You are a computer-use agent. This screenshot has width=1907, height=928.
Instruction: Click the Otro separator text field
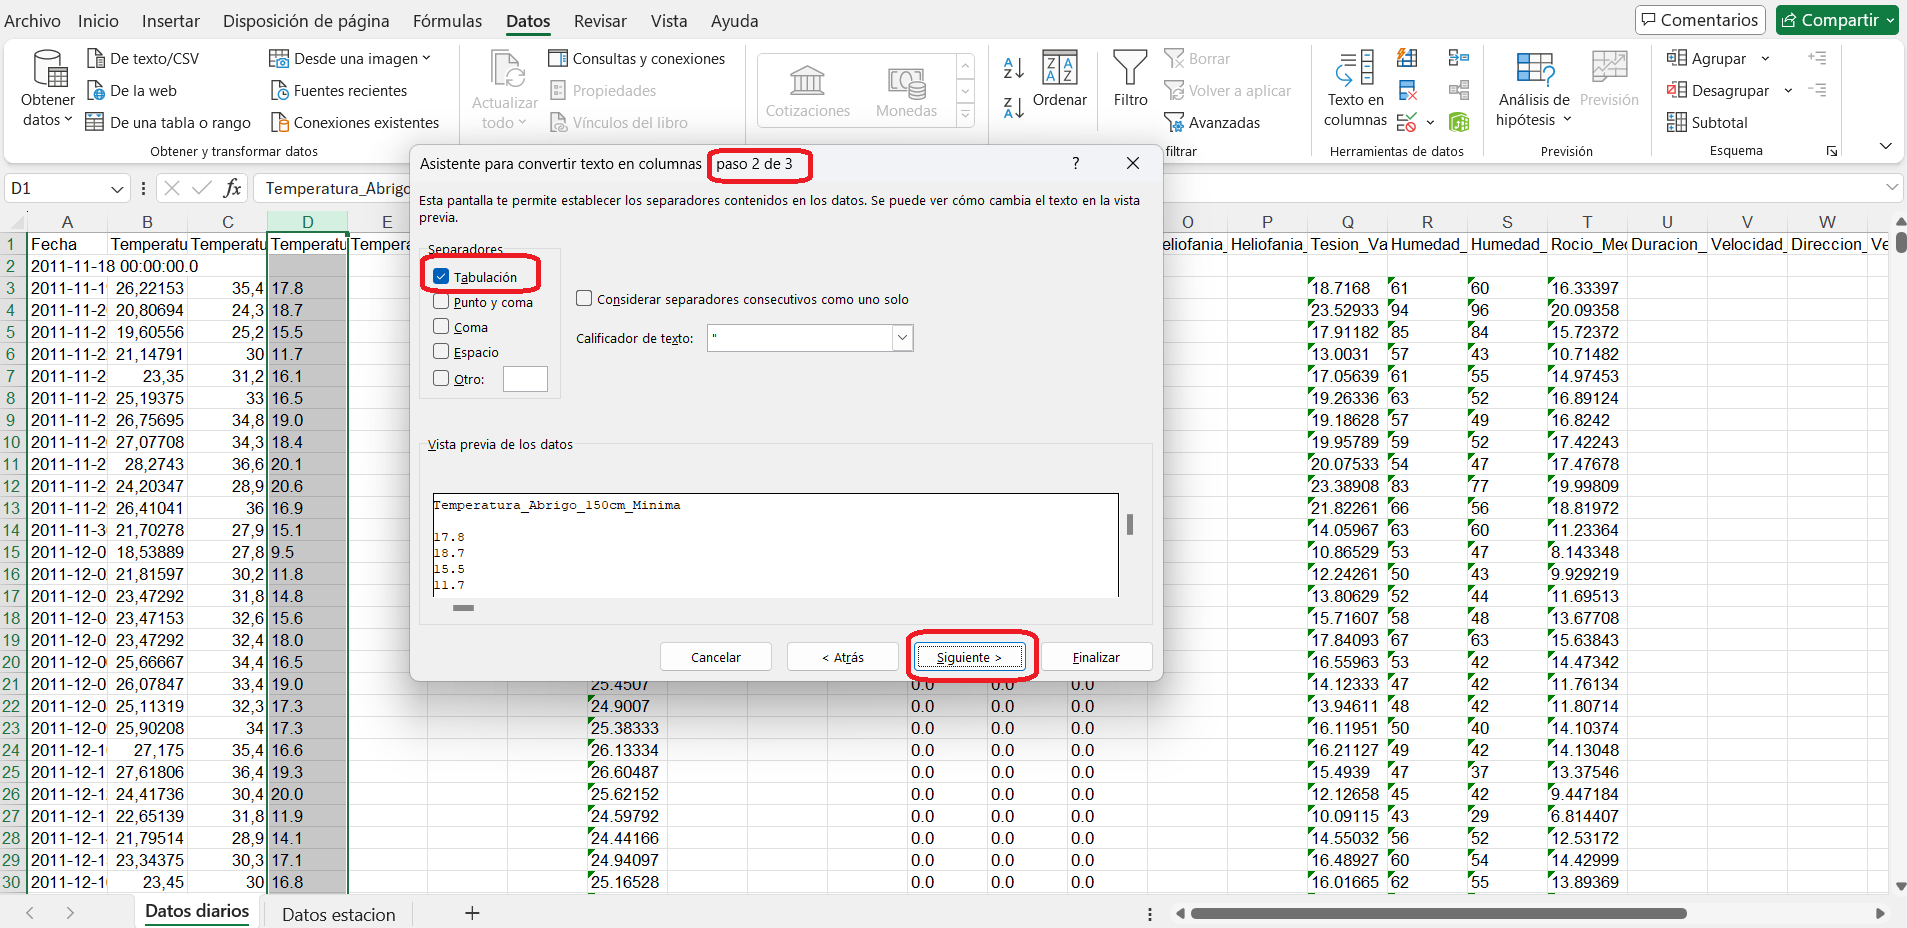(x=525, y=378)
